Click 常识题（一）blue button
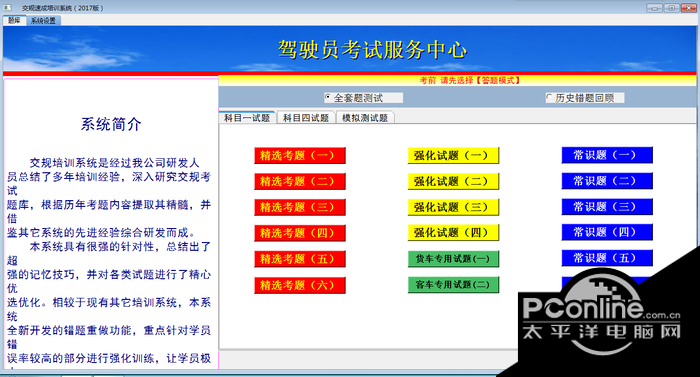The width and height of the screenshot is (700, 377). tap(607, 155)
